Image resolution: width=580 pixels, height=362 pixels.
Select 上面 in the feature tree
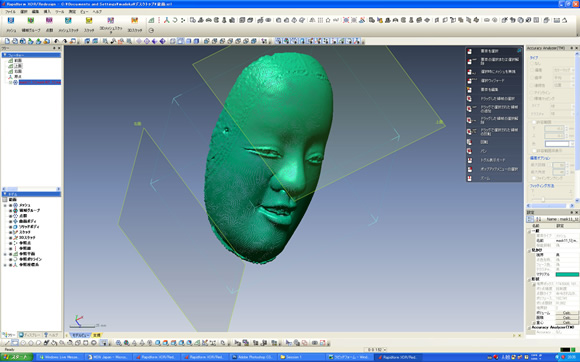tap(18, 66)
